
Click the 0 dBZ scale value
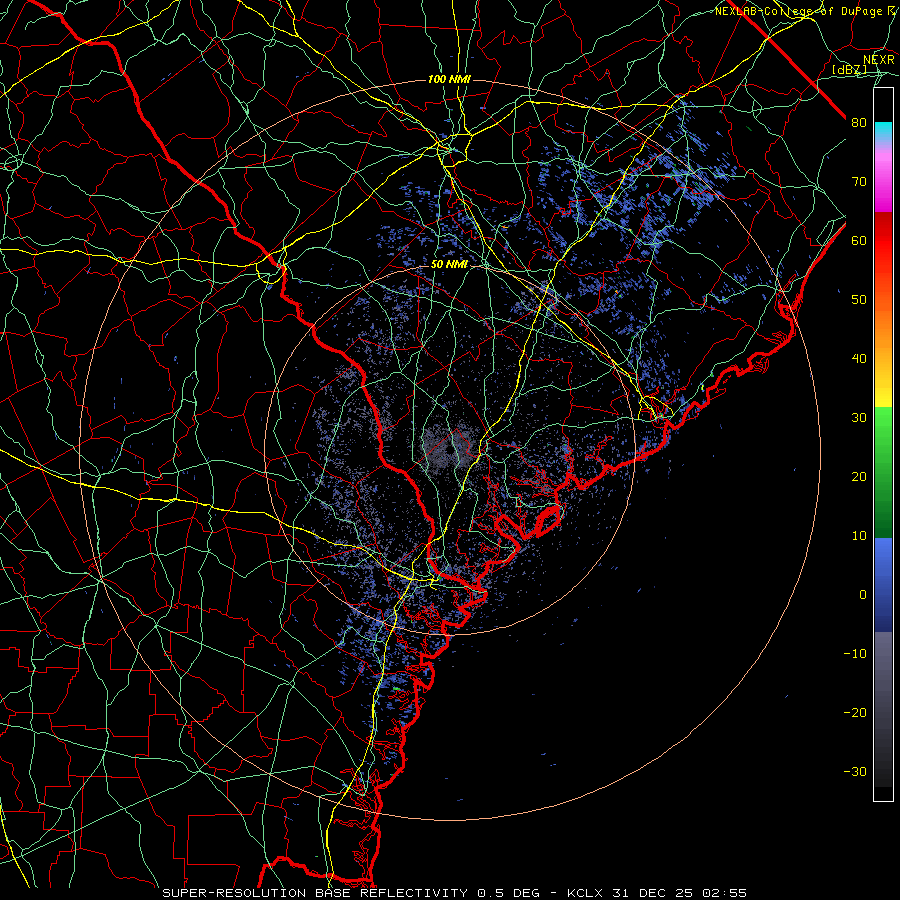863,595
